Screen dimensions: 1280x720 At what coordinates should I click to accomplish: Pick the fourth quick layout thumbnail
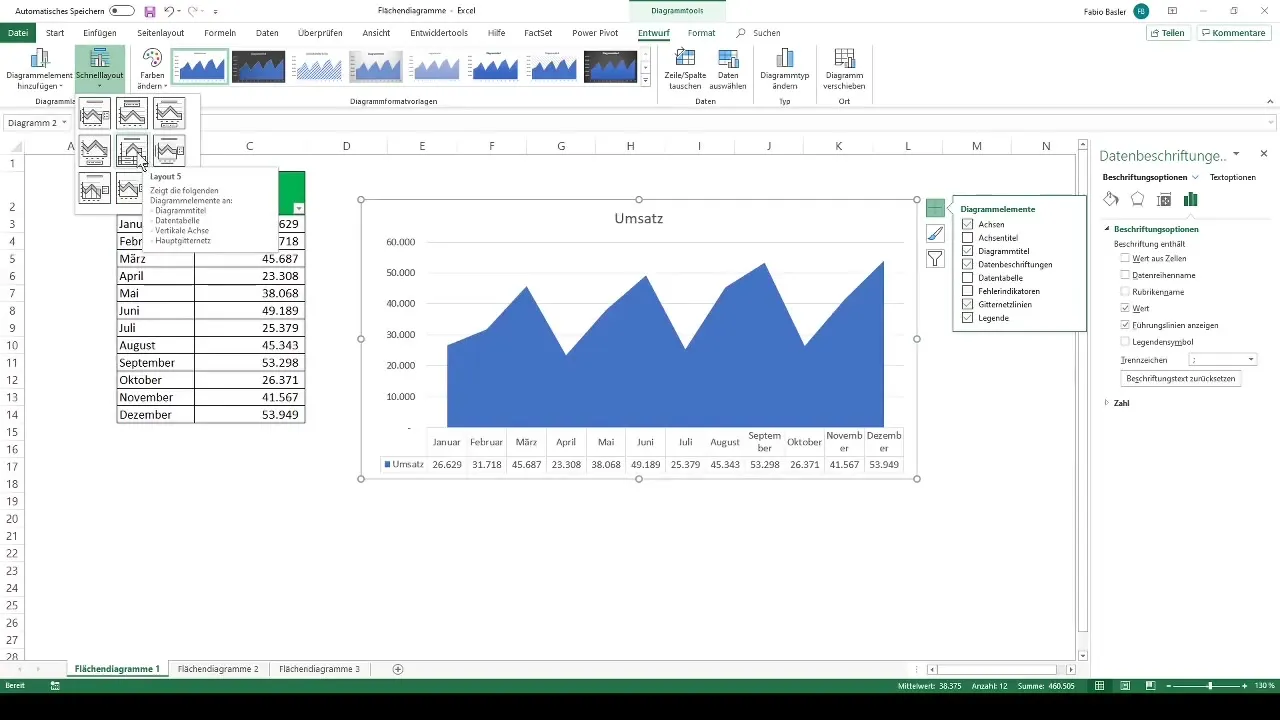tap(95, 150)
